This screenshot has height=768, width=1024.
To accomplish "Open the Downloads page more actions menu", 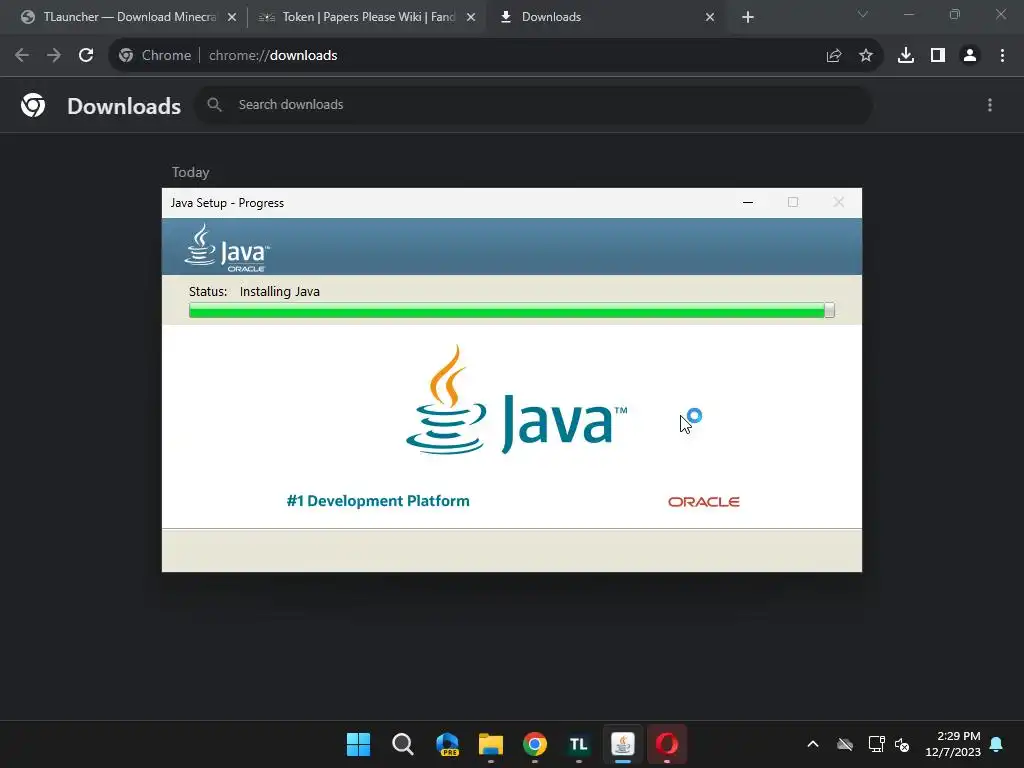I will click(990, 105).
